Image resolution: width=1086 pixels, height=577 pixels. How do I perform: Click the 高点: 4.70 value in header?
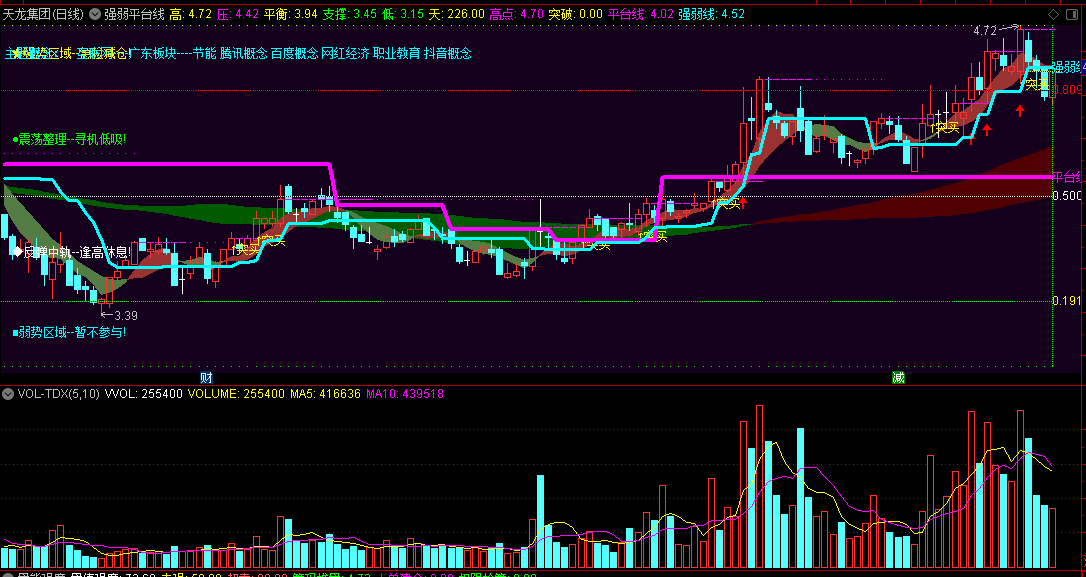pyautogui.click(x=517, y=14)
